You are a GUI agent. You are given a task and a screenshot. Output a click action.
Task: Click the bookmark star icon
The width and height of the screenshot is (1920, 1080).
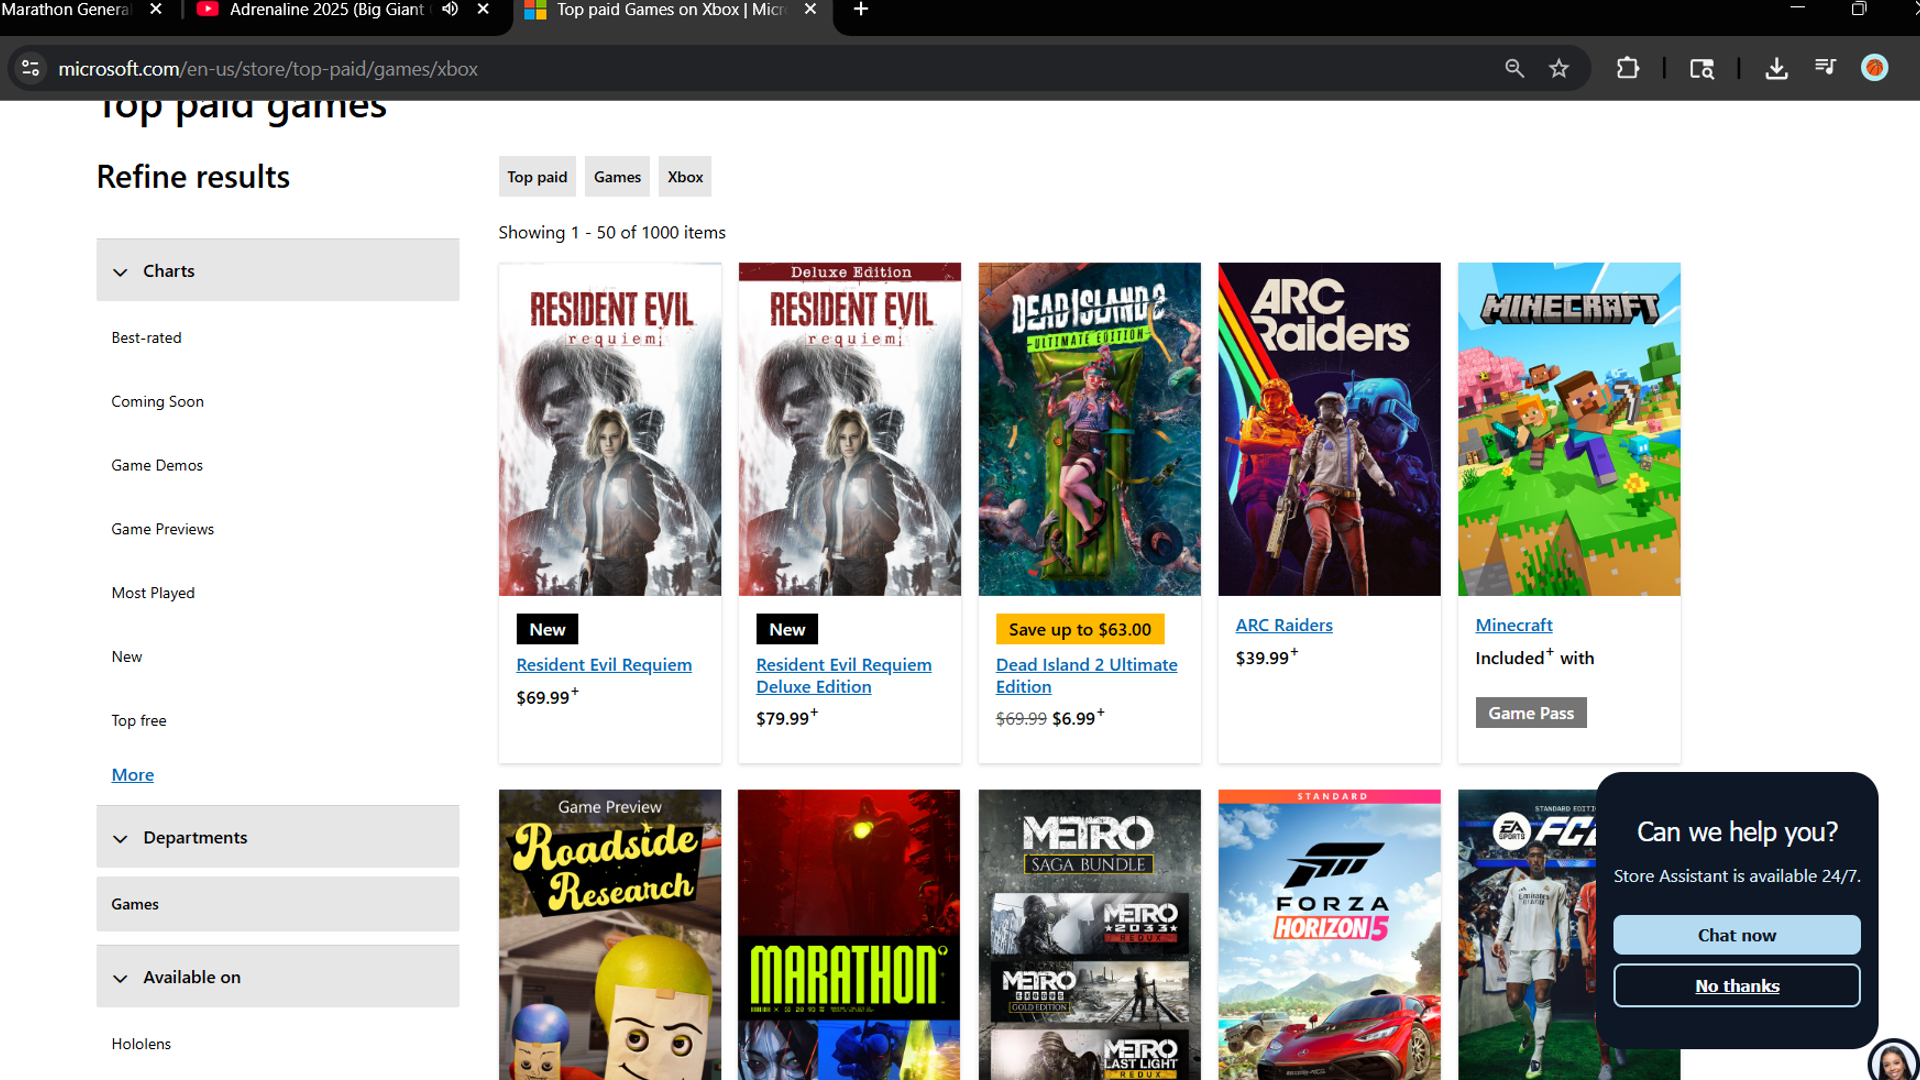coord(1559,69)
